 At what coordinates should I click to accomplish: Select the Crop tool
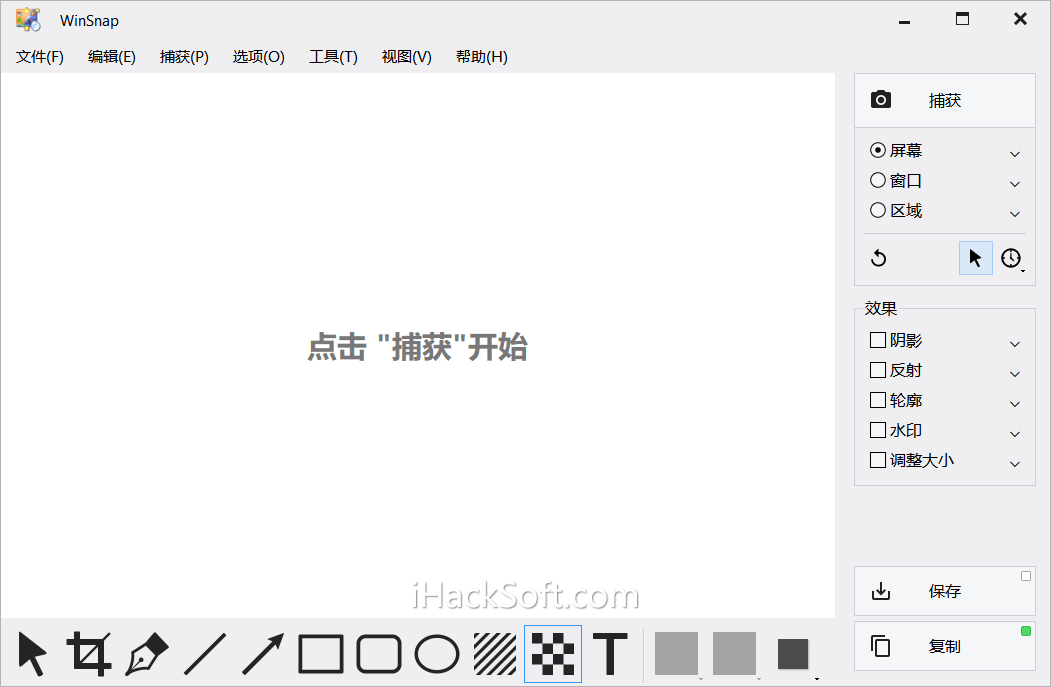(88, 653)
